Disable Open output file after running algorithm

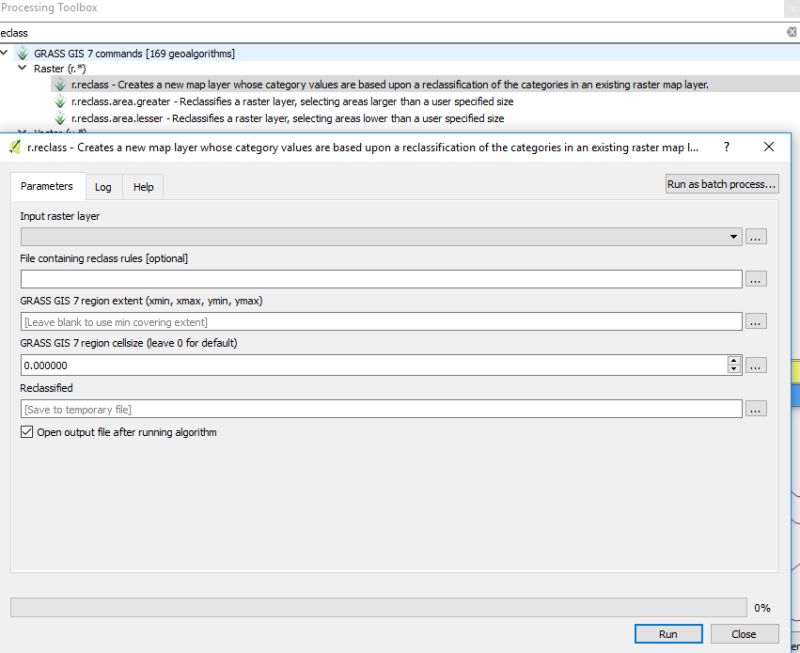point(25,432)
